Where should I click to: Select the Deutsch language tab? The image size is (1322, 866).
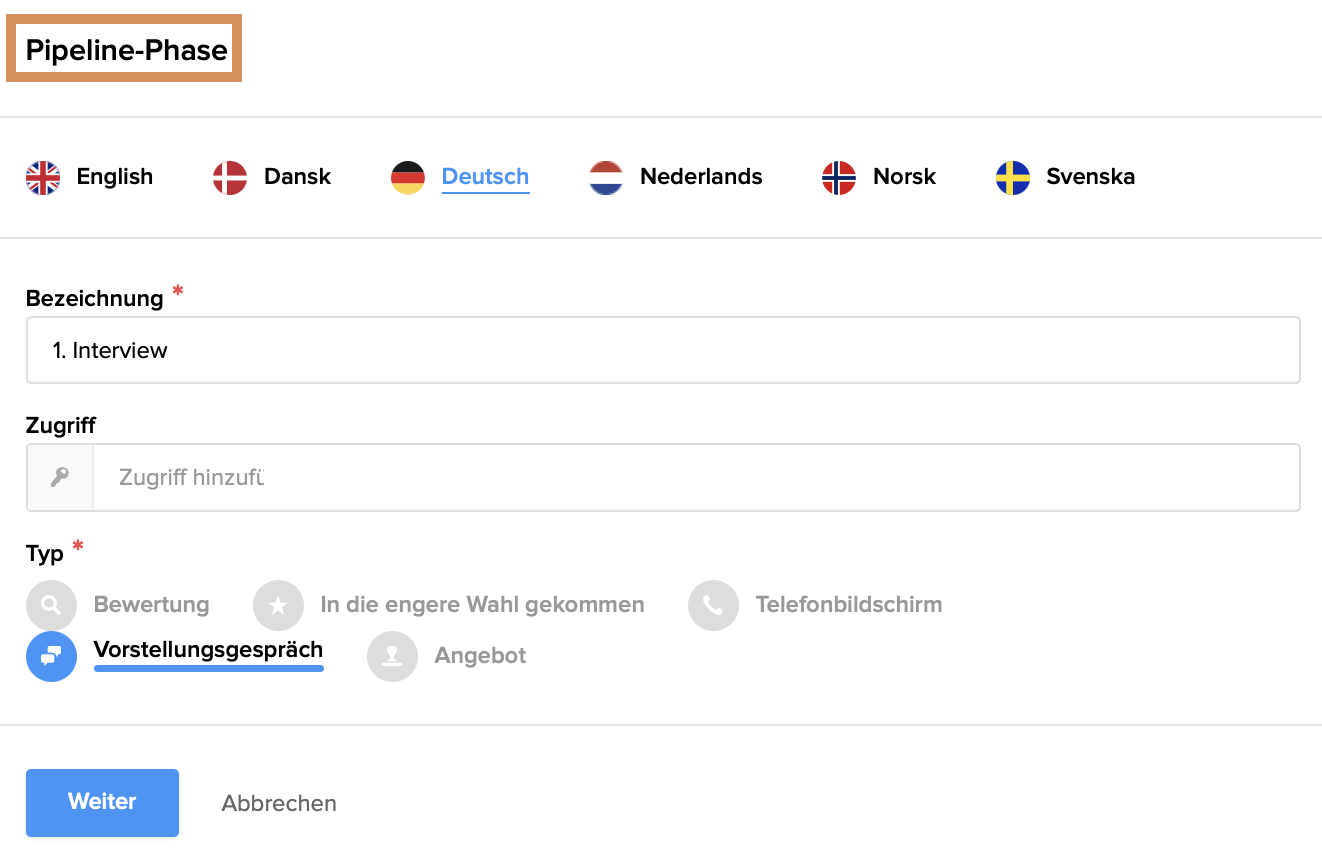(x=485, y=177)
